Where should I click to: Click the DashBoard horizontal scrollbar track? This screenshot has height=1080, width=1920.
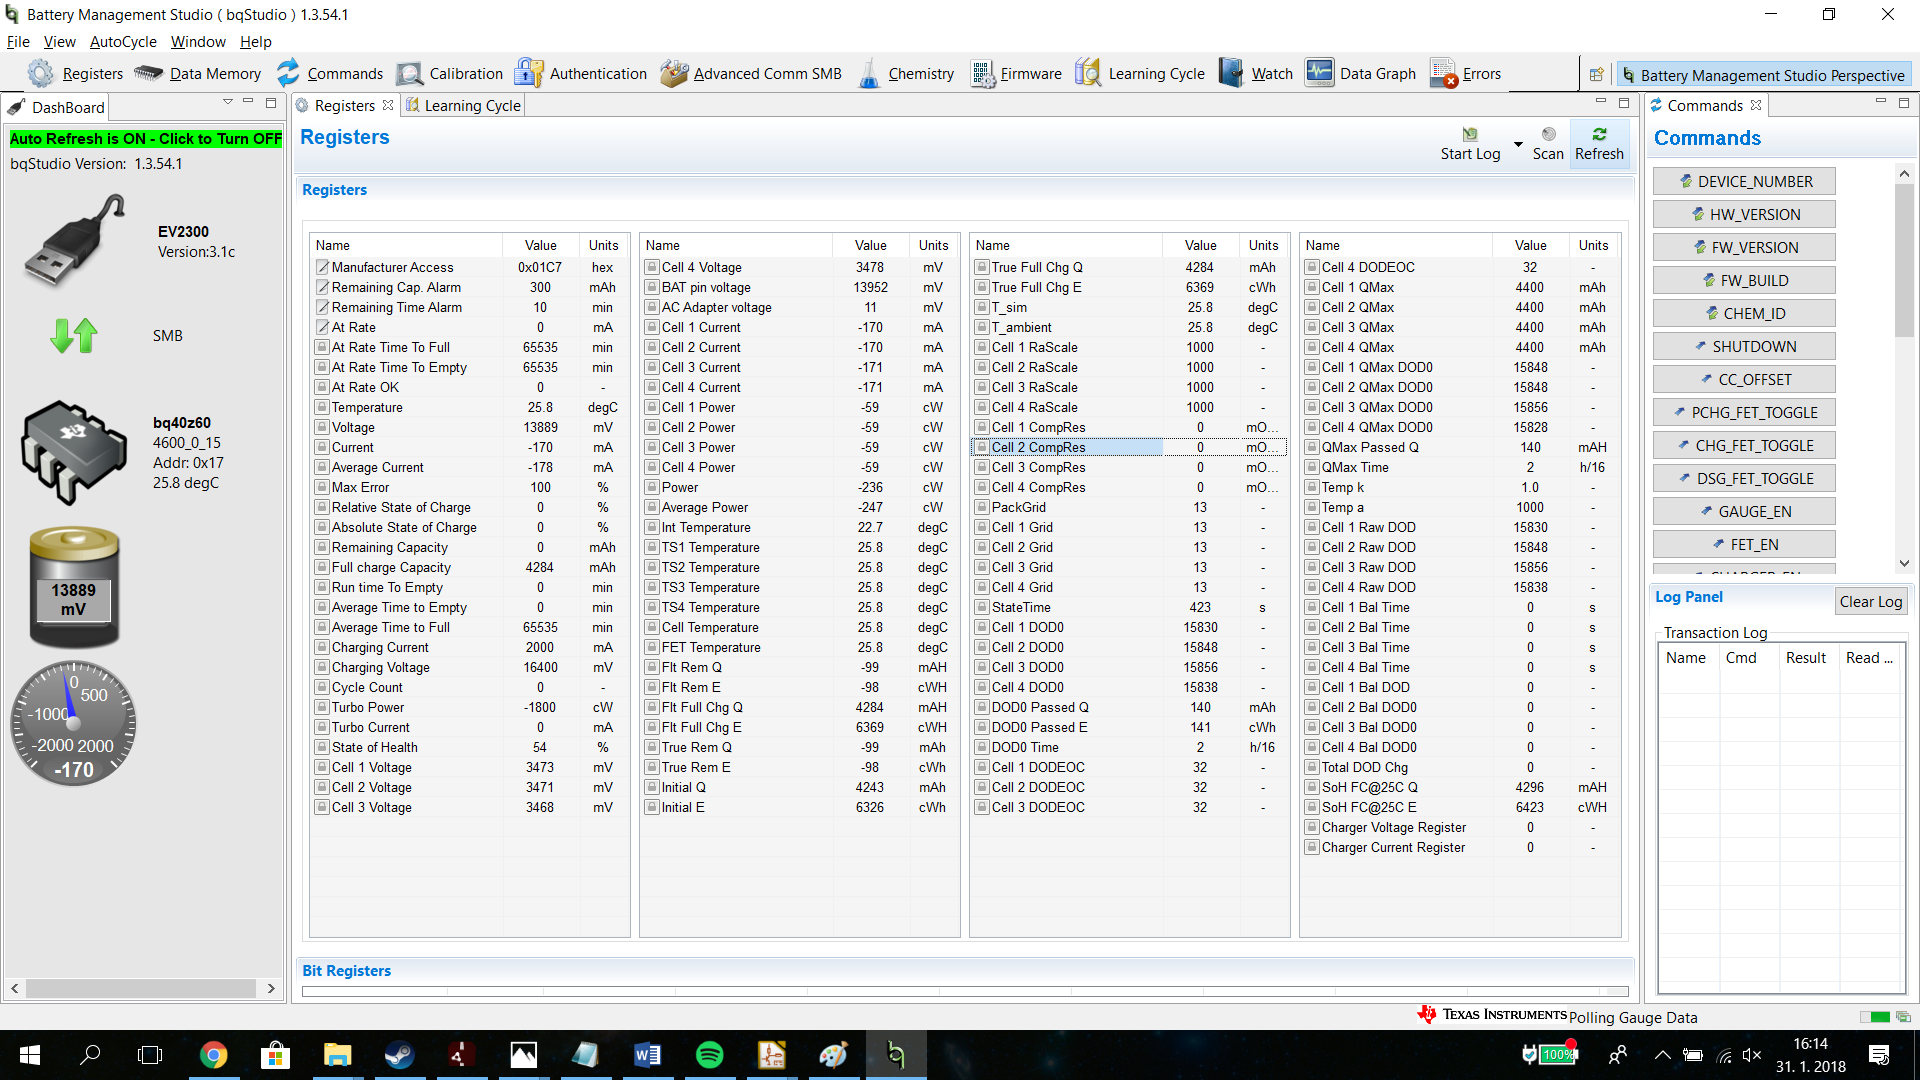[141, 988]
